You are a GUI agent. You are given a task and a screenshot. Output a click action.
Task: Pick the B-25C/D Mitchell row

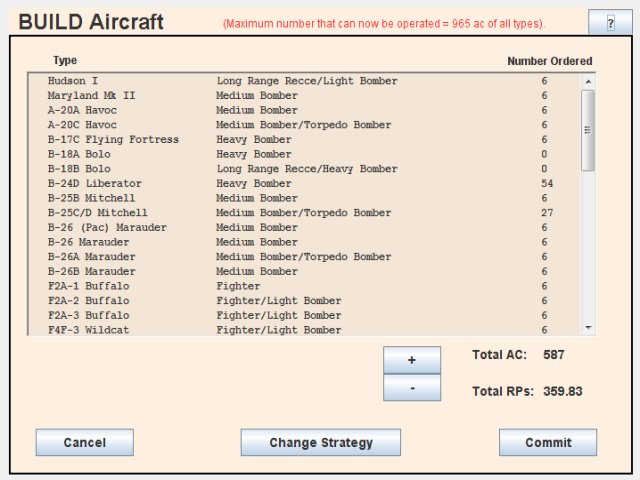point(300,213)
